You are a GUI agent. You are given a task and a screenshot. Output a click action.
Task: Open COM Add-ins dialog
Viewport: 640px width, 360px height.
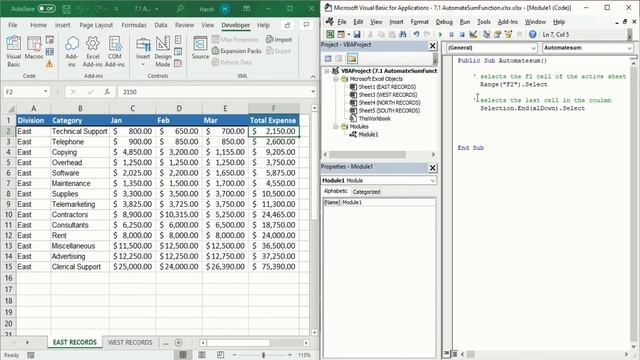click(115, 51)
